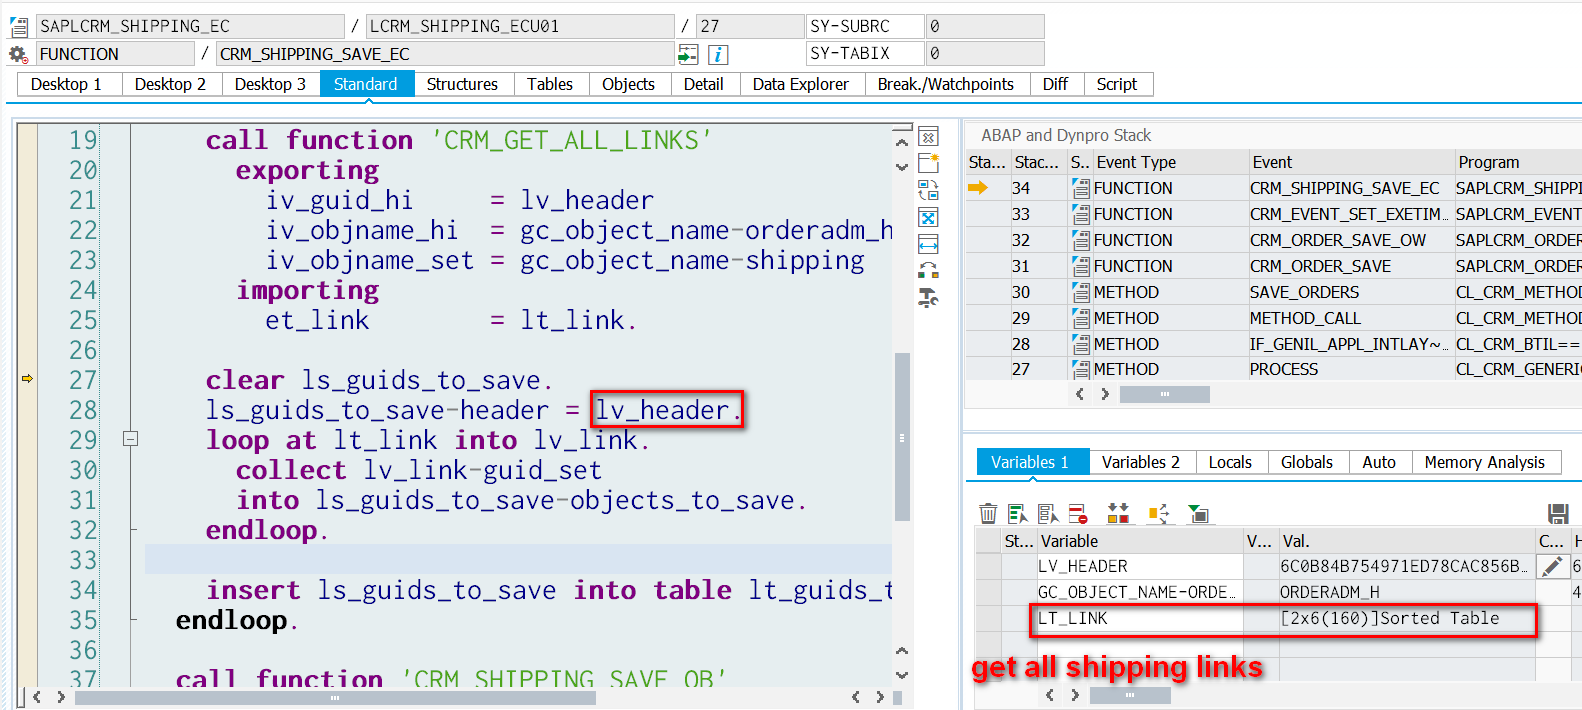Screen dimensions: 1582x710
Task: Click the stack panel horizontal scrollbar thumb
Action: (x=1165, y=394)
